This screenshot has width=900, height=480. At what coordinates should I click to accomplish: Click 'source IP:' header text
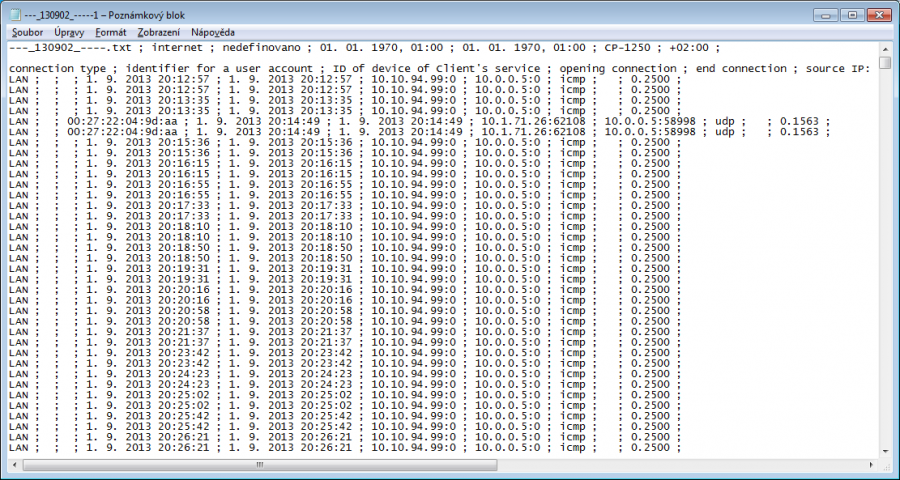click(838, 69)
